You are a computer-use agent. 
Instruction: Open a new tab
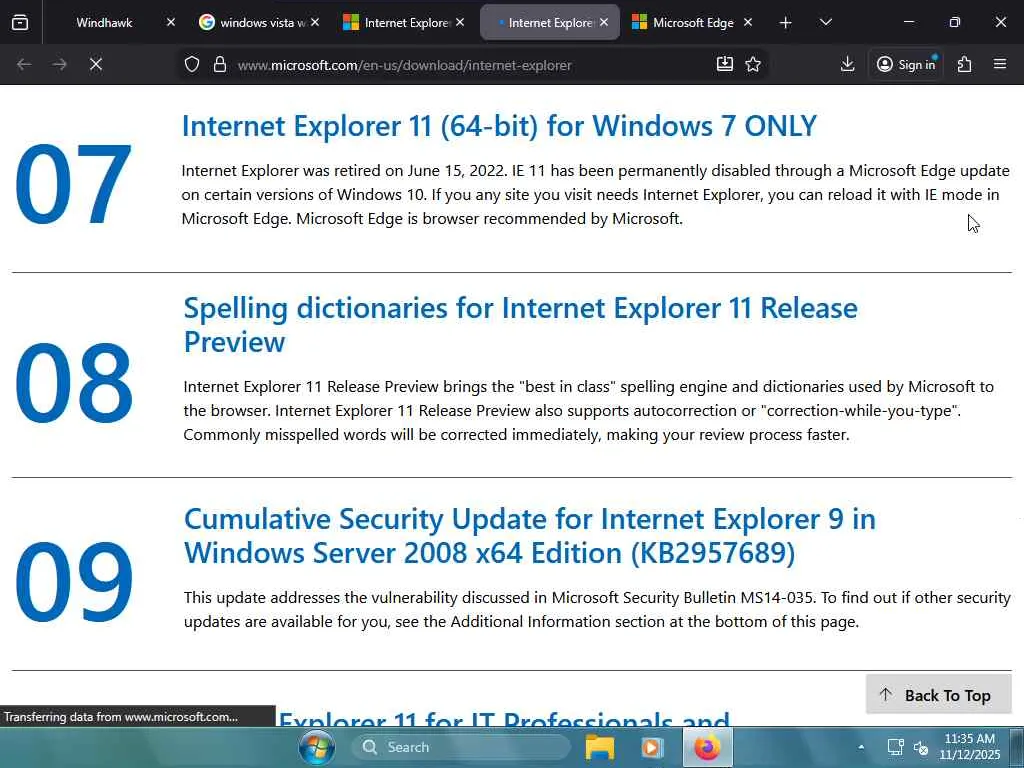point(786,23)
